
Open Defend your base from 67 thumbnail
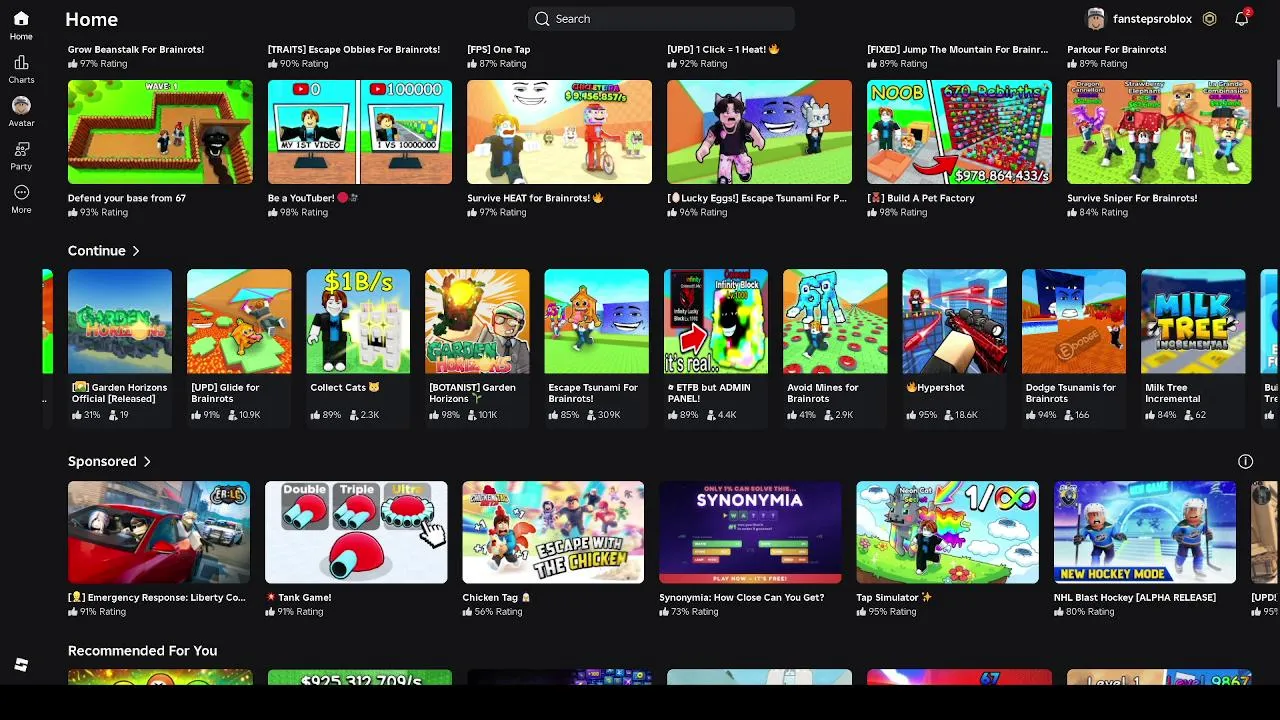[160, 132]
